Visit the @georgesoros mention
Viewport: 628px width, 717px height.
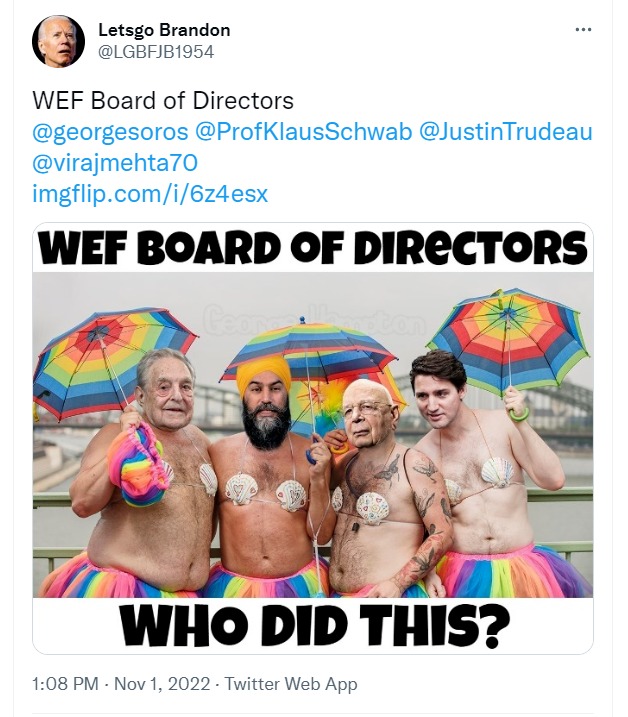tap(112, 132)
